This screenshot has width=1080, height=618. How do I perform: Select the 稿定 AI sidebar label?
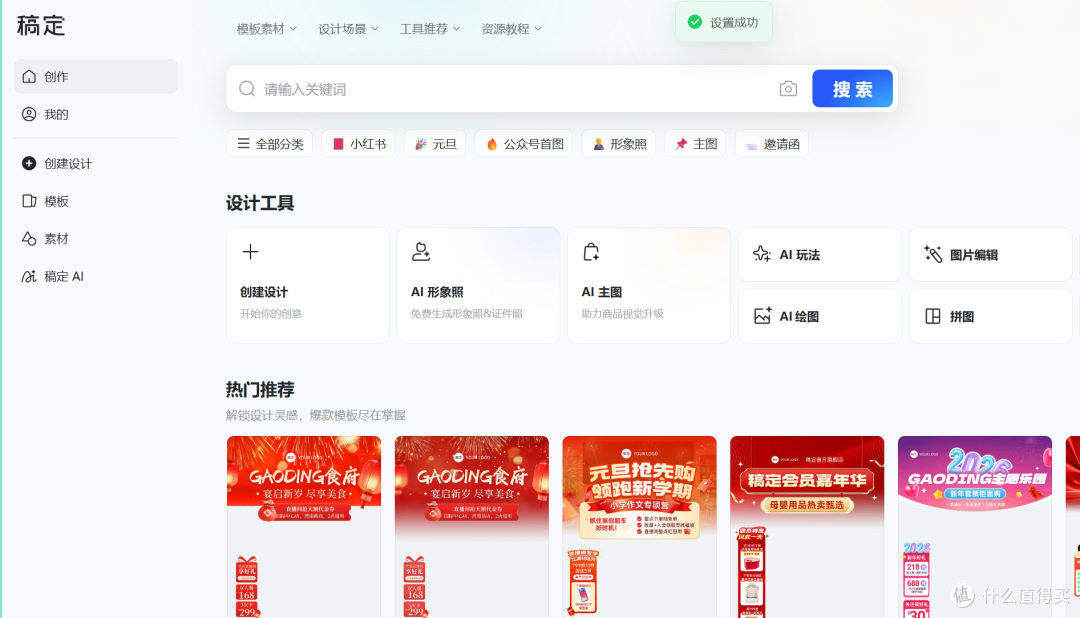tap(64, 276)
